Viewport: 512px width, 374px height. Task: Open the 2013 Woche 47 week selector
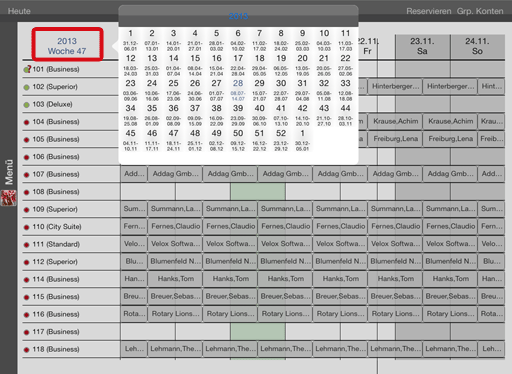67,46
